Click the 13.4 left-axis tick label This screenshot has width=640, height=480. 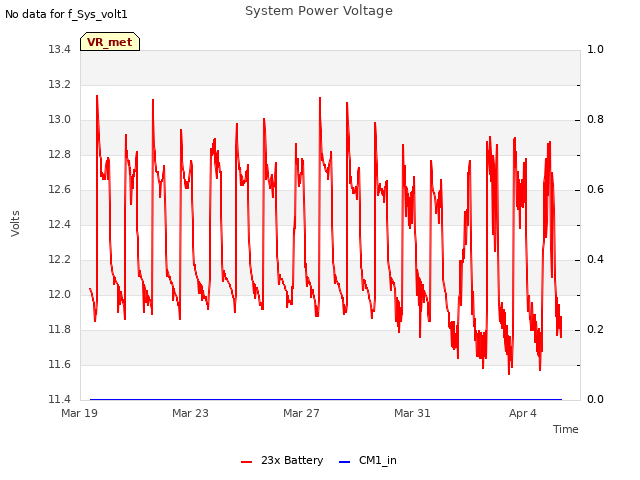coord(60,49)
